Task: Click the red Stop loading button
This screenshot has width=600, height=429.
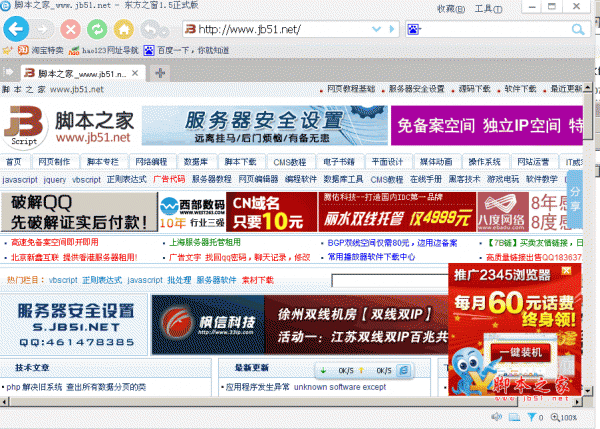Action: (x=70, y=29)
